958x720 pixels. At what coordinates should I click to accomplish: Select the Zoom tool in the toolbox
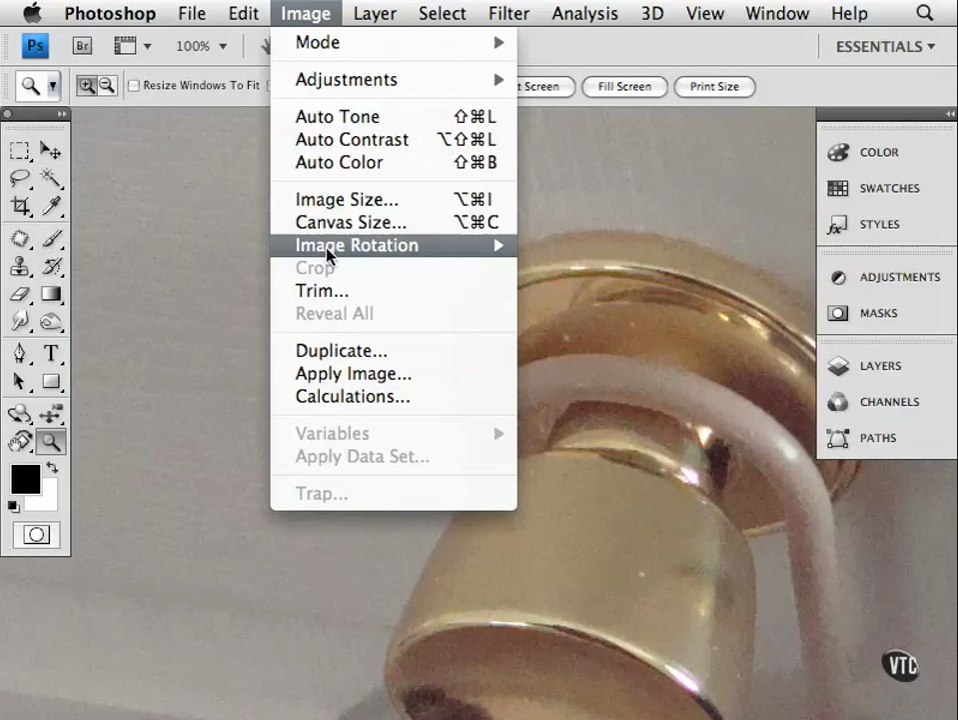tap(51, 442)
